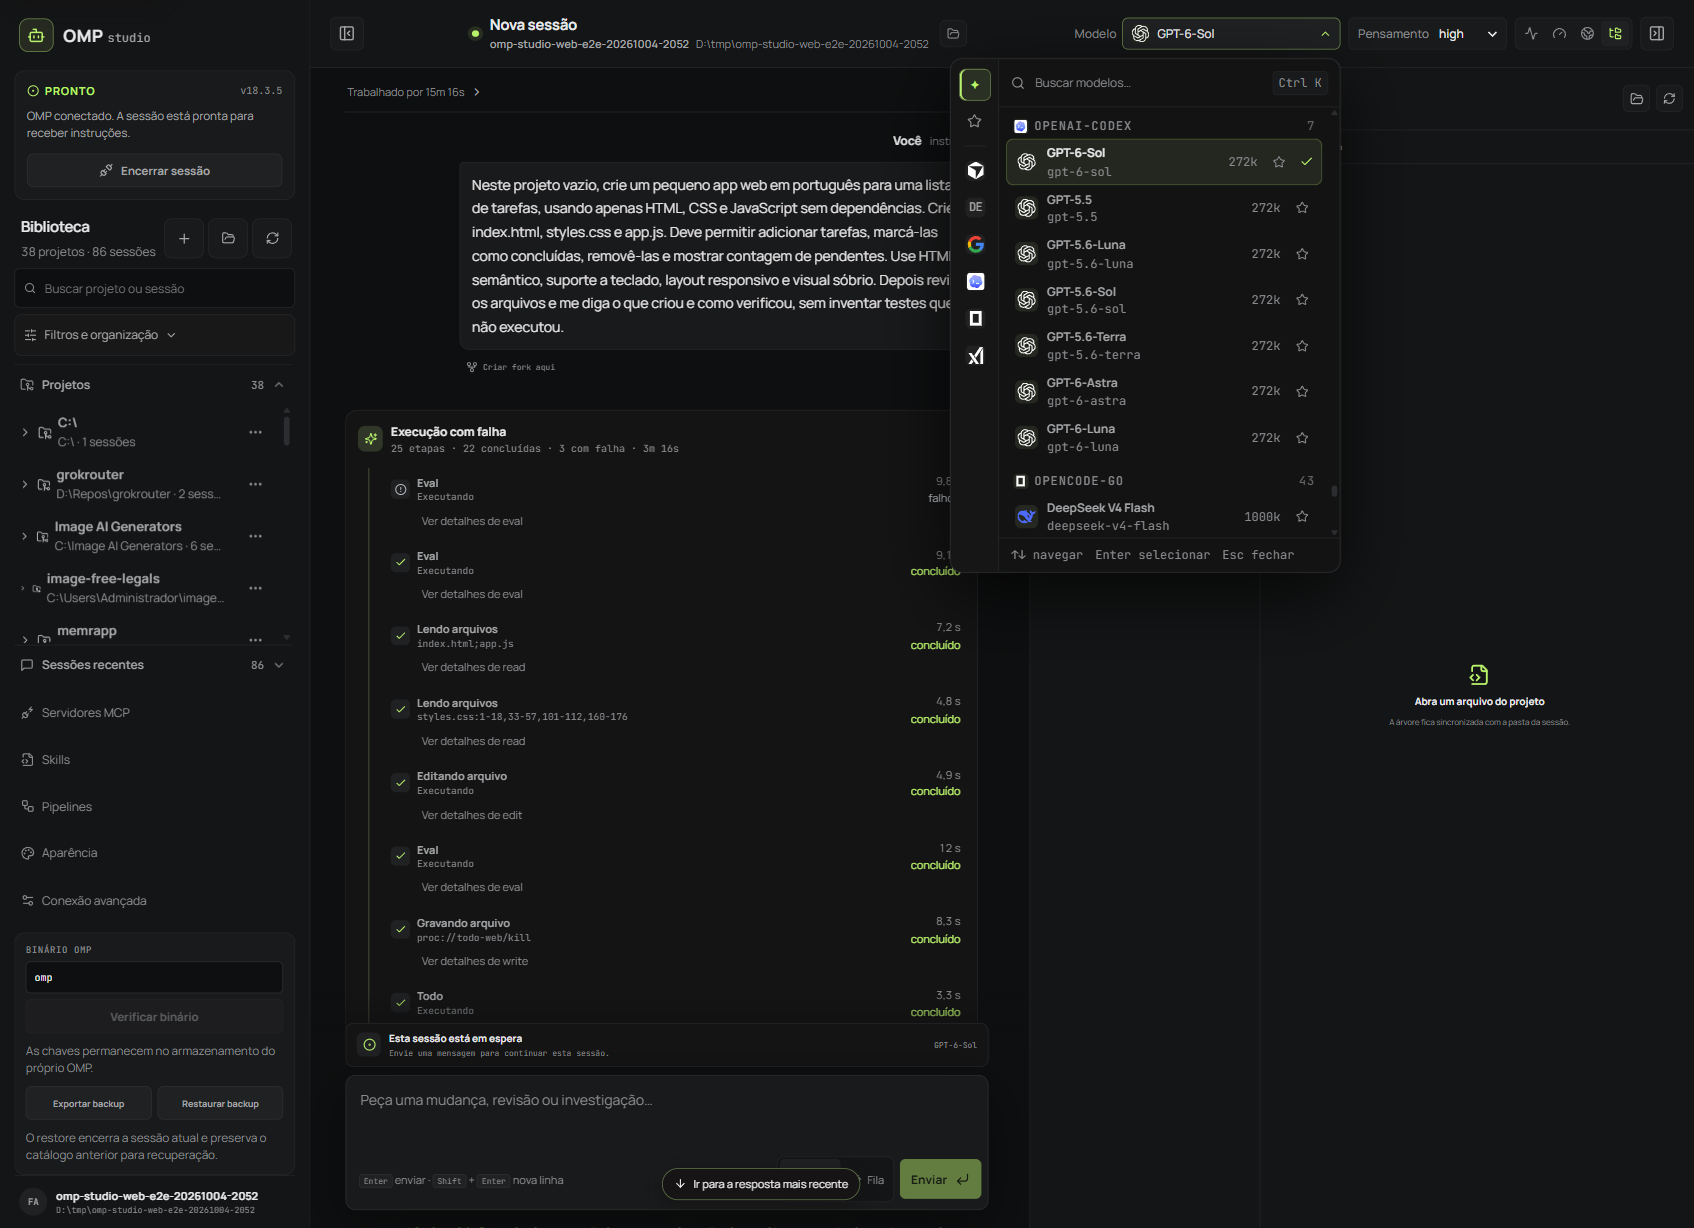Select the OpenCode square provider icon
Screen dimensions: 1694x1228
pos(976,319)
